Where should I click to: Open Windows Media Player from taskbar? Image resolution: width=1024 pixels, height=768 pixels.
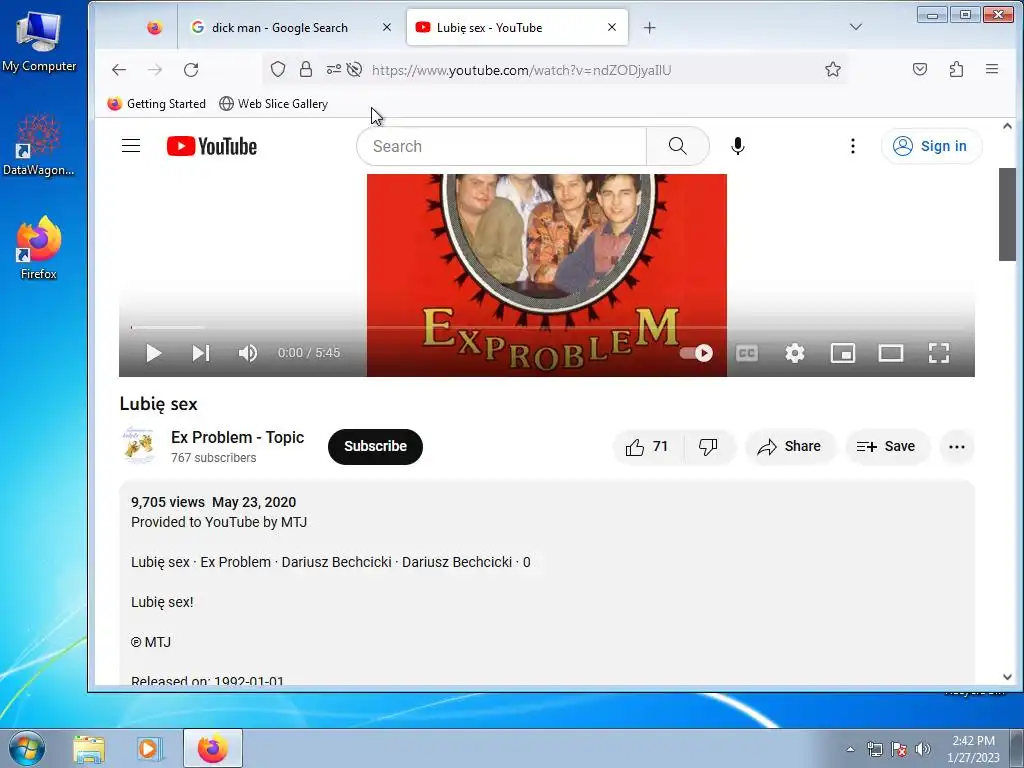148,749
